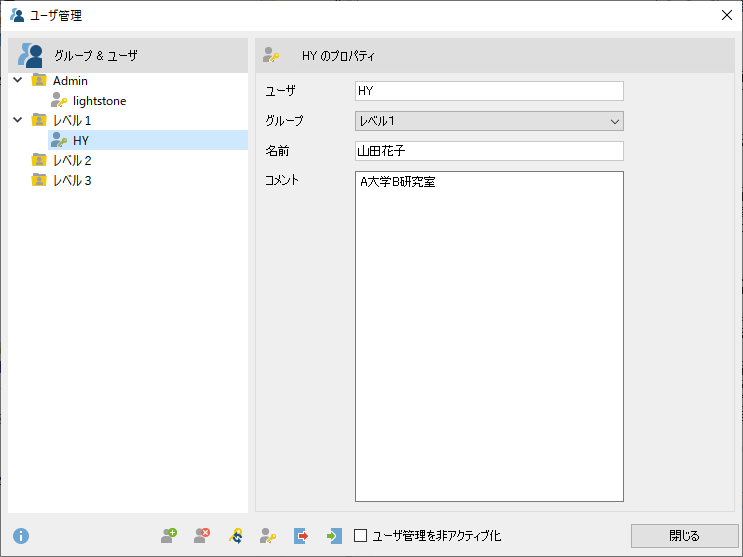Screen dimensions: 743x557
Task: Toggle ユーザ管理を非アクティブ化 checkbox
Action: pos(360,536)
